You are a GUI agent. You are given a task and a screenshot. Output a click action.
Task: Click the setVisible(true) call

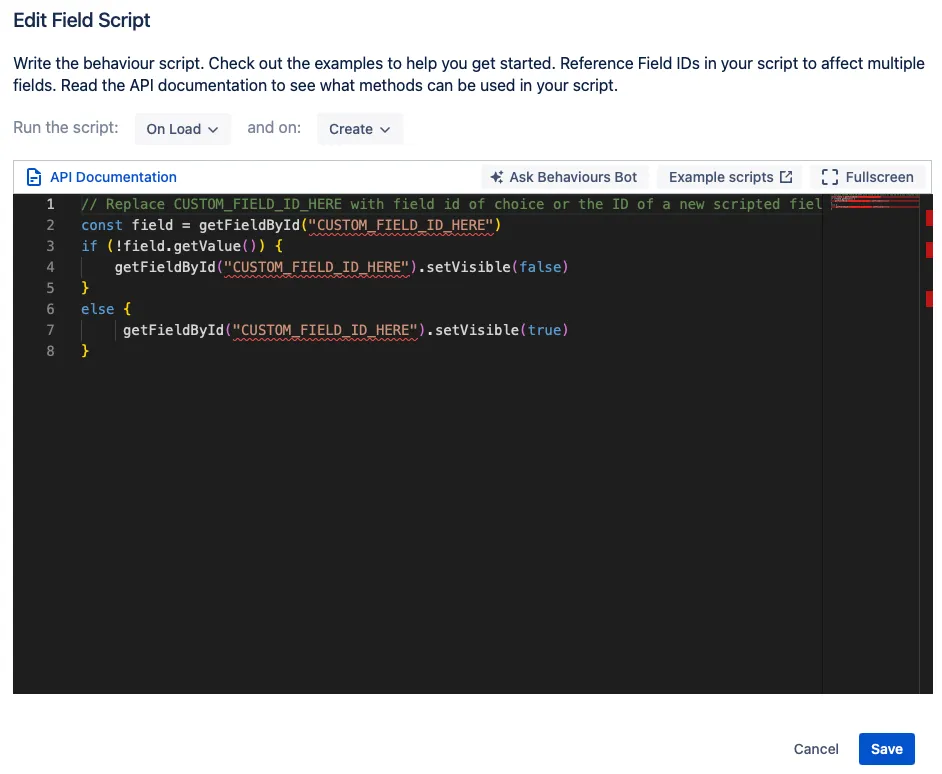[501, 331]
